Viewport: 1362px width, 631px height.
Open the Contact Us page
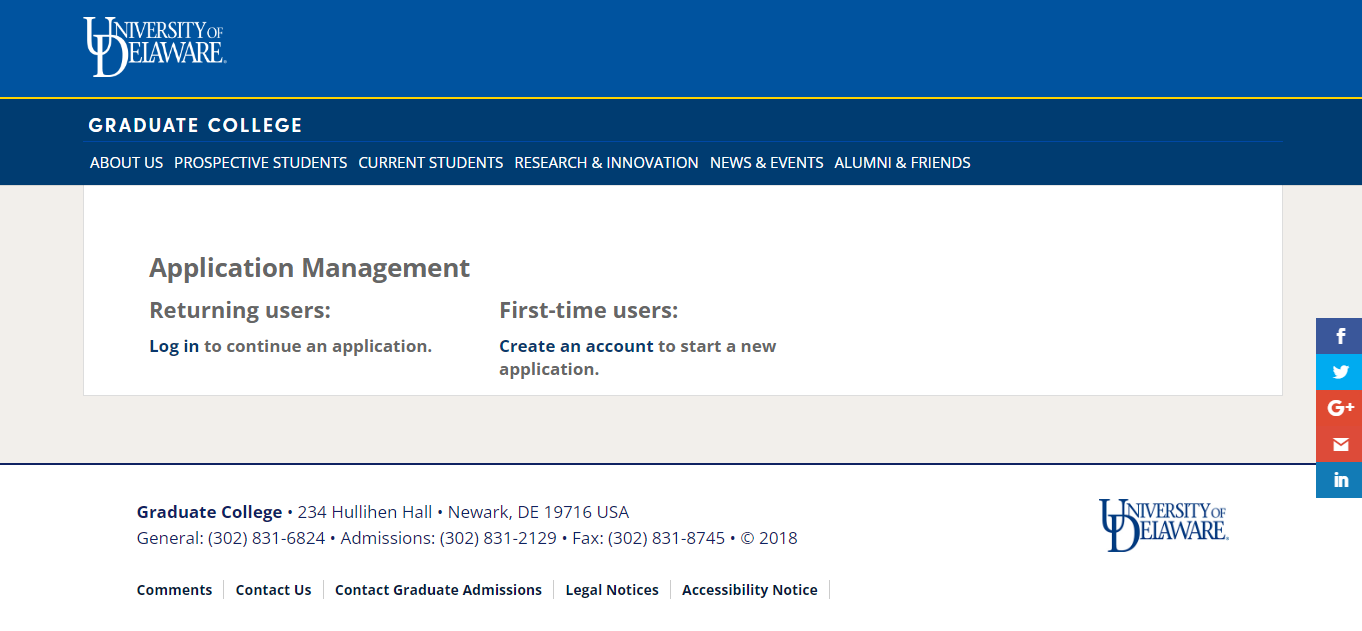(x=273, y=589)
